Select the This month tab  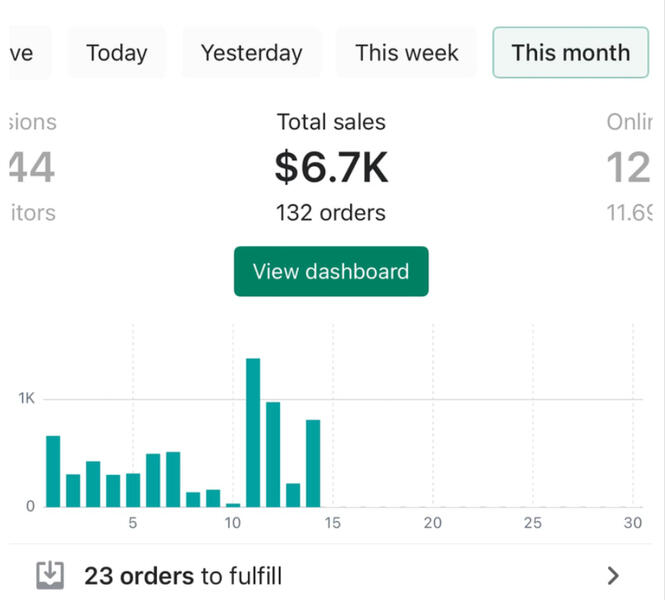coord(570,53)
